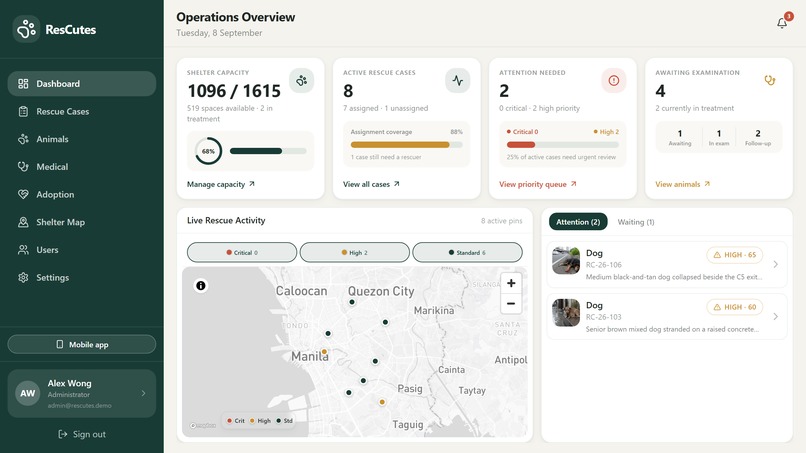Click the HIGH - 65 priority badge
This screenshot has width=806, height=453.
[x=735, y=255]
